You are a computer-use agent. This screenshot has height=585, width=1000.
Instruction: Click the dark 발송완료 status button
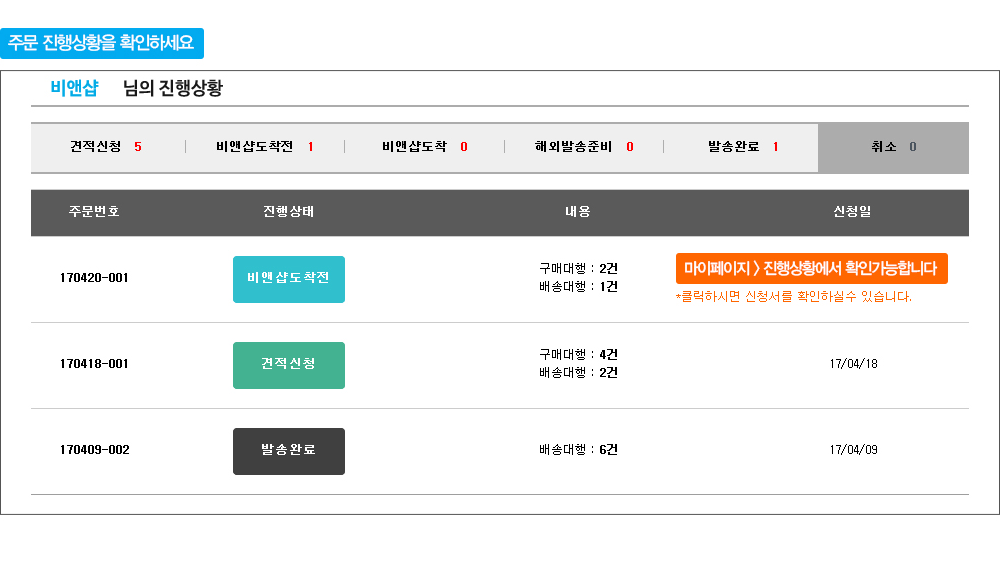tap(289, 451)
